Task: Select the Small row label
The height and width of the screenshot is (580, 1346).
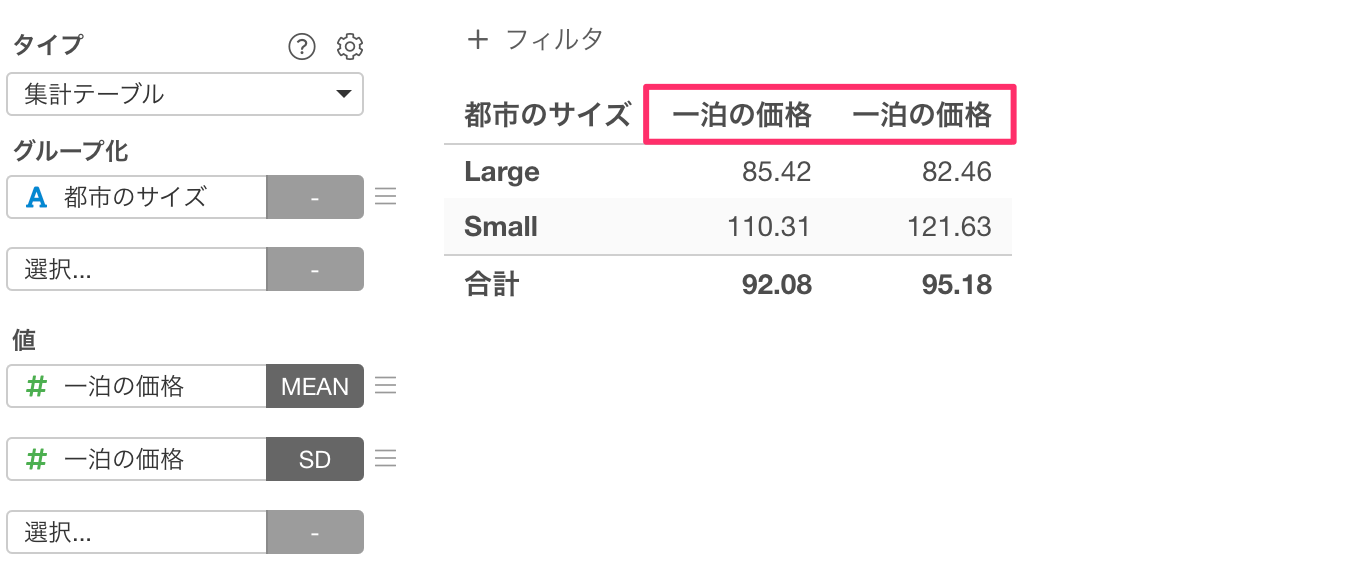Action: (501, 227)
